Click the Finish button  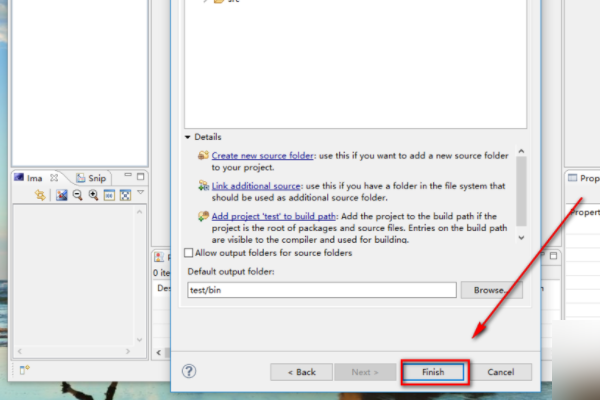coord(433,372)
